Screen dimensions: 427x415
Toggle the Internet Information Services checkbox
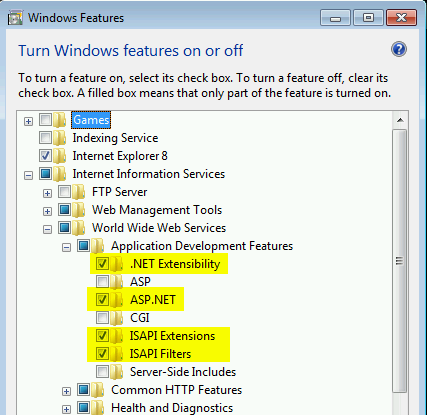(45, 173)
